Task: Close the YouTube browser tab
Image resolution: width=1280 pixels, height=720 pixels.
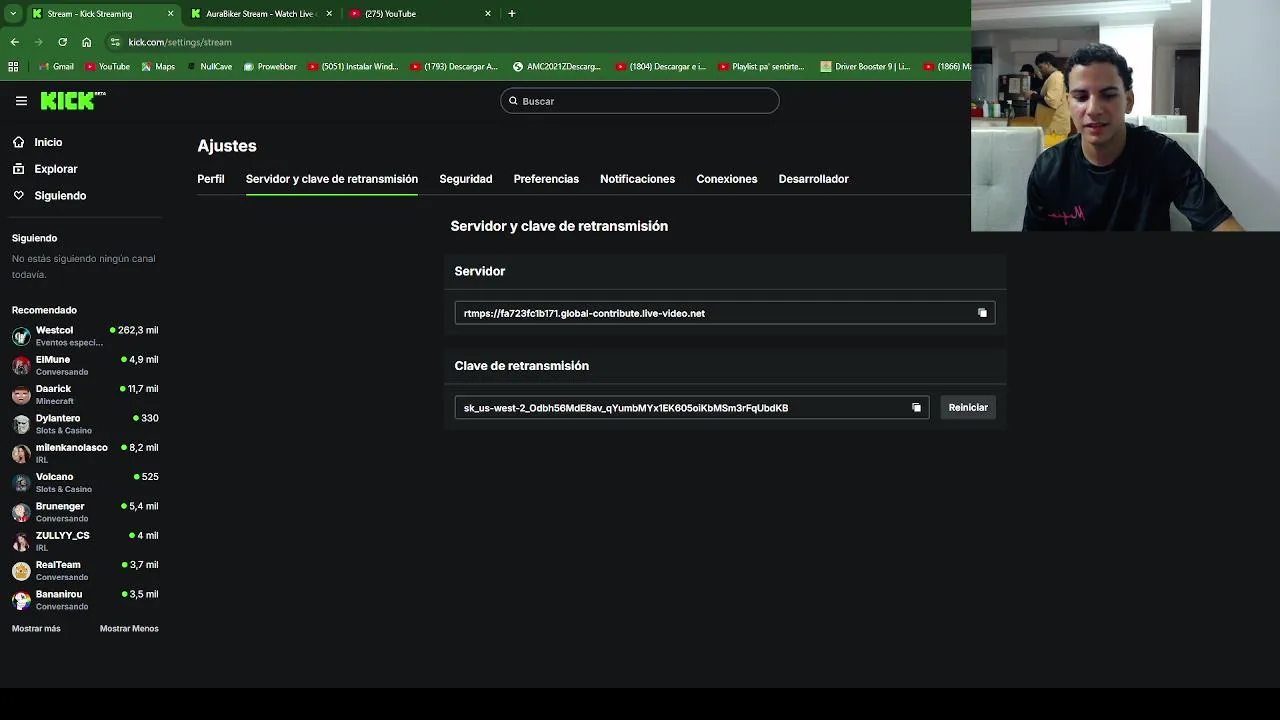Action: point(488,14)
